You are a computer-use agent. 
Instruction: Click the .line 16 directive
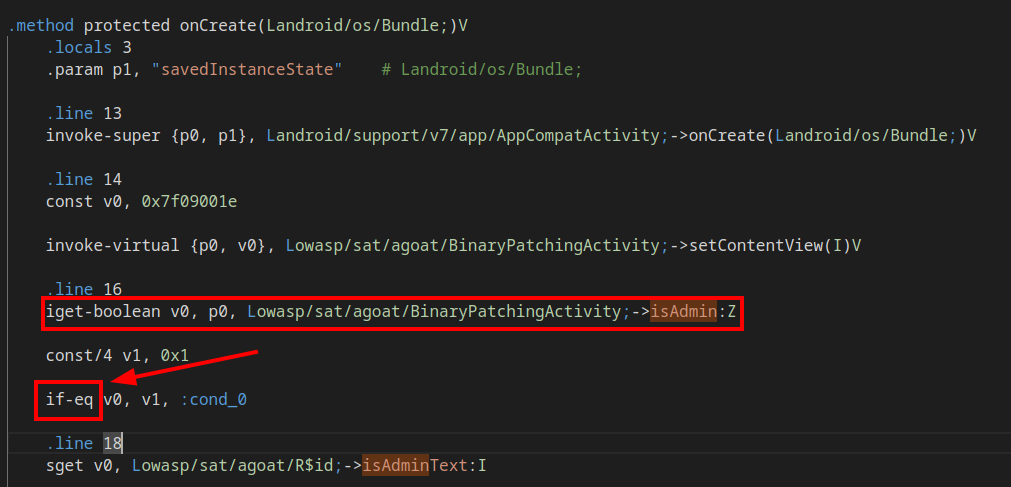pyautogui.click(x=84, y=289)
